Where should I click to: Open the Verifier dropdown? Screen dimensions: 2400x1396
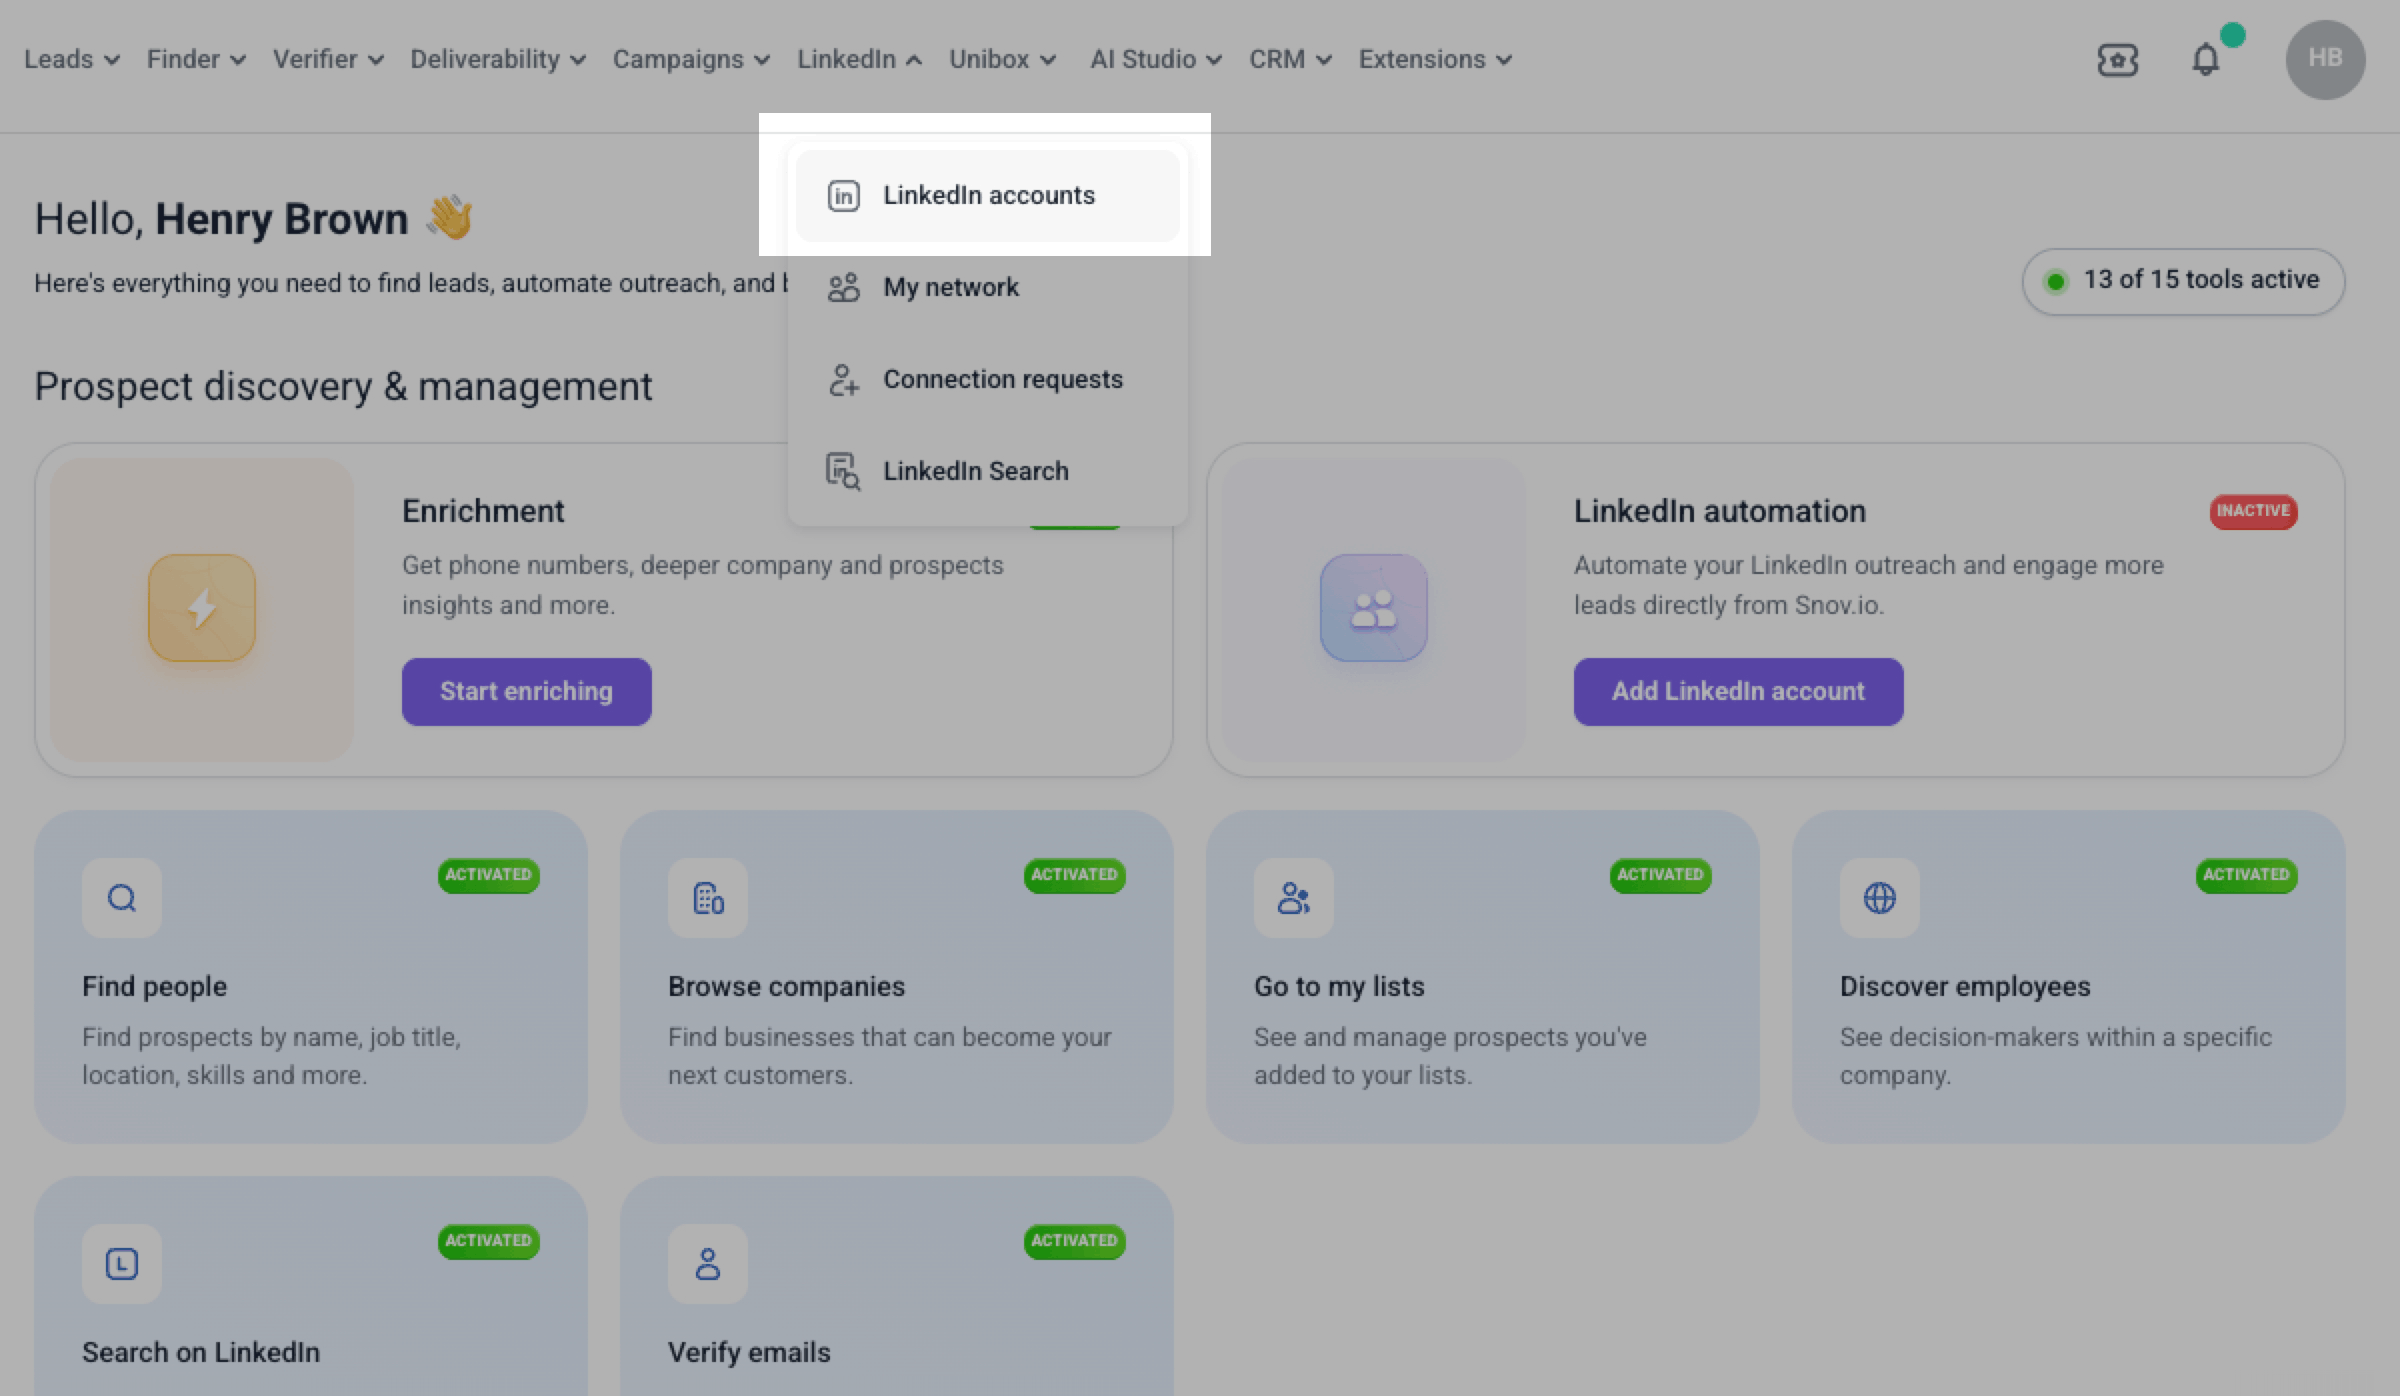(x=328, y=59)
